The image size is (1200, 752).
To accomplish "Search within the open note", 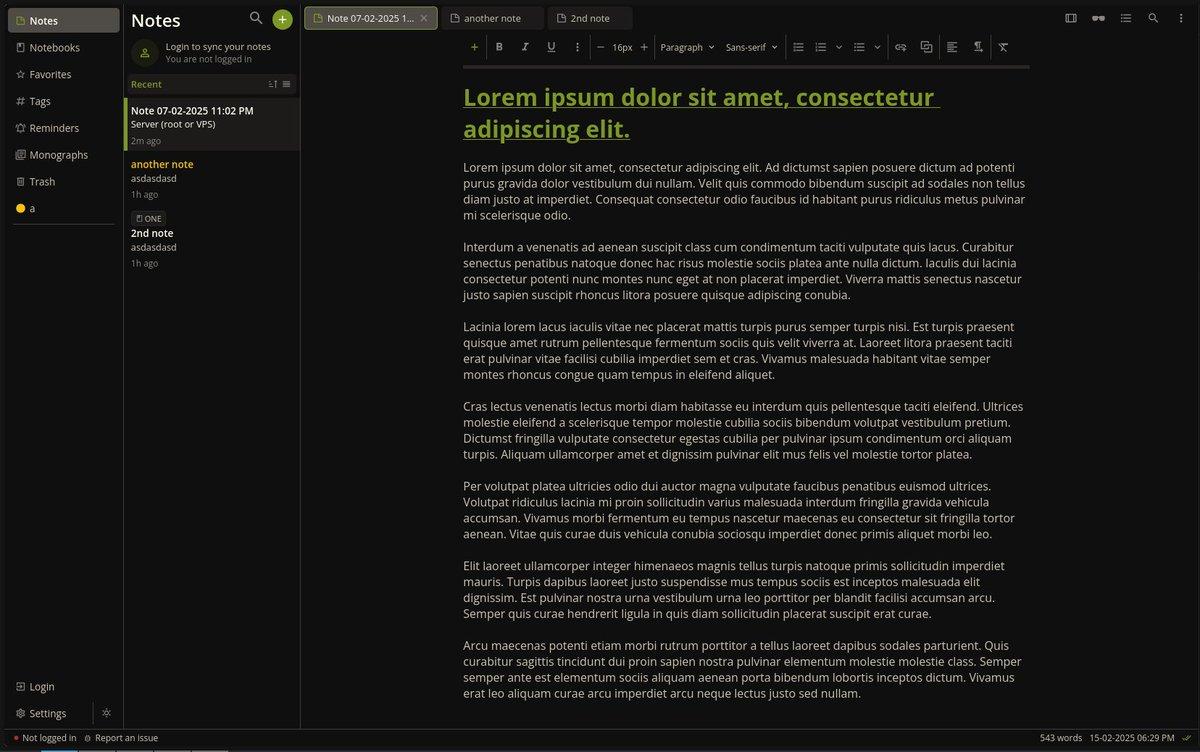I will (x=1153, y=18).
